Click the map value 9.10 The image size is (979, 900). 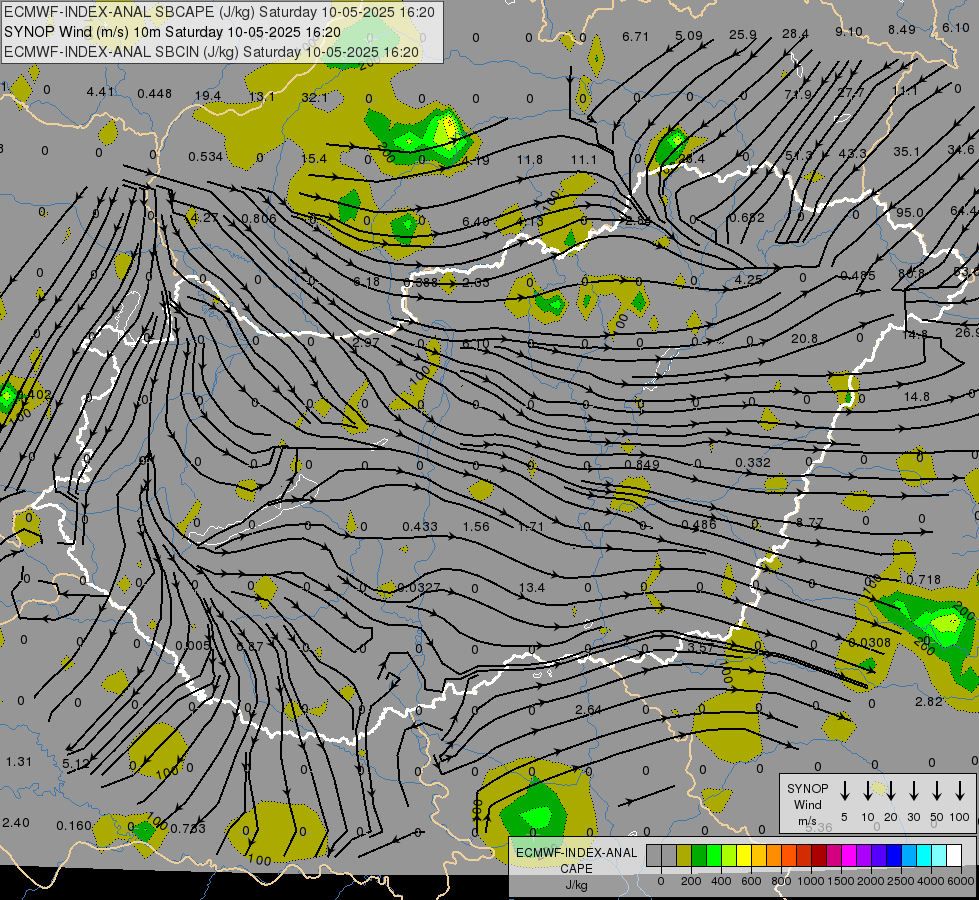pos(849,31)
